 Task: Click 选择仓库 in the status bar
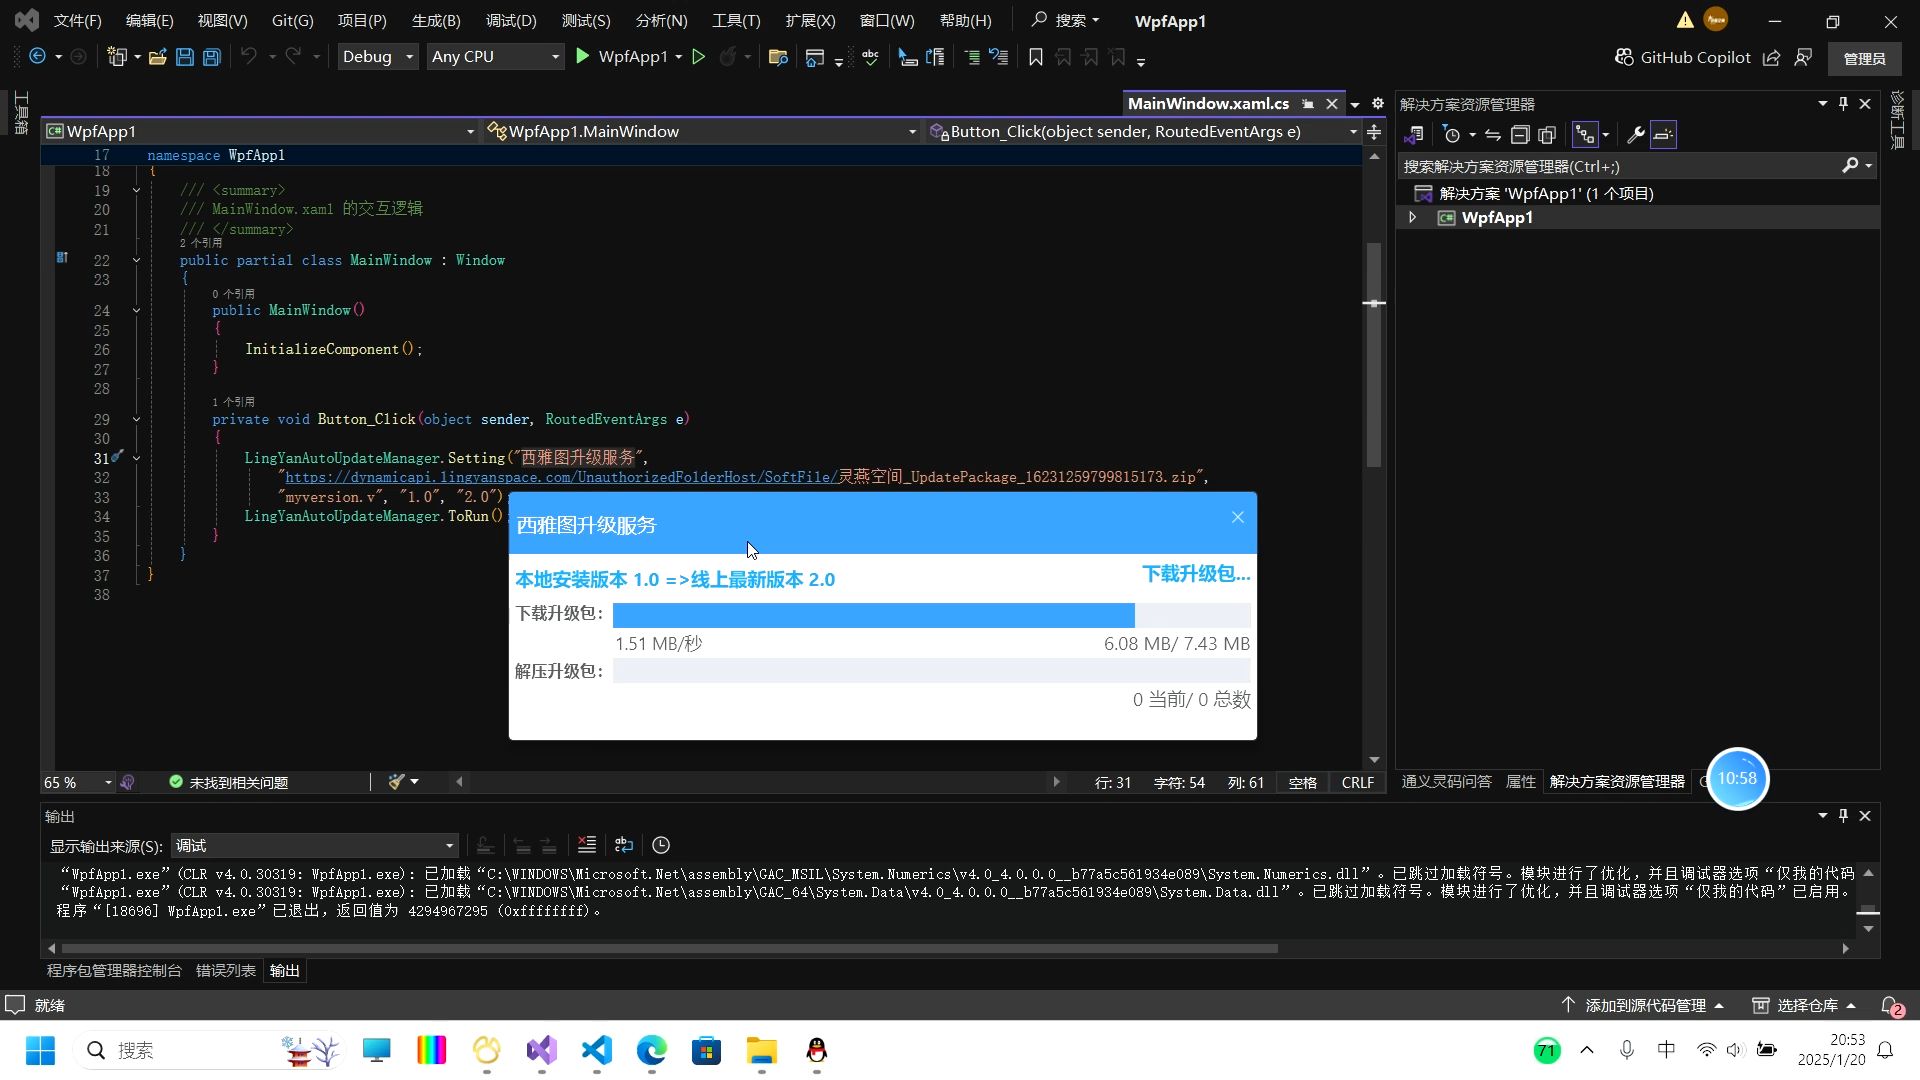coord(1805,1005)
